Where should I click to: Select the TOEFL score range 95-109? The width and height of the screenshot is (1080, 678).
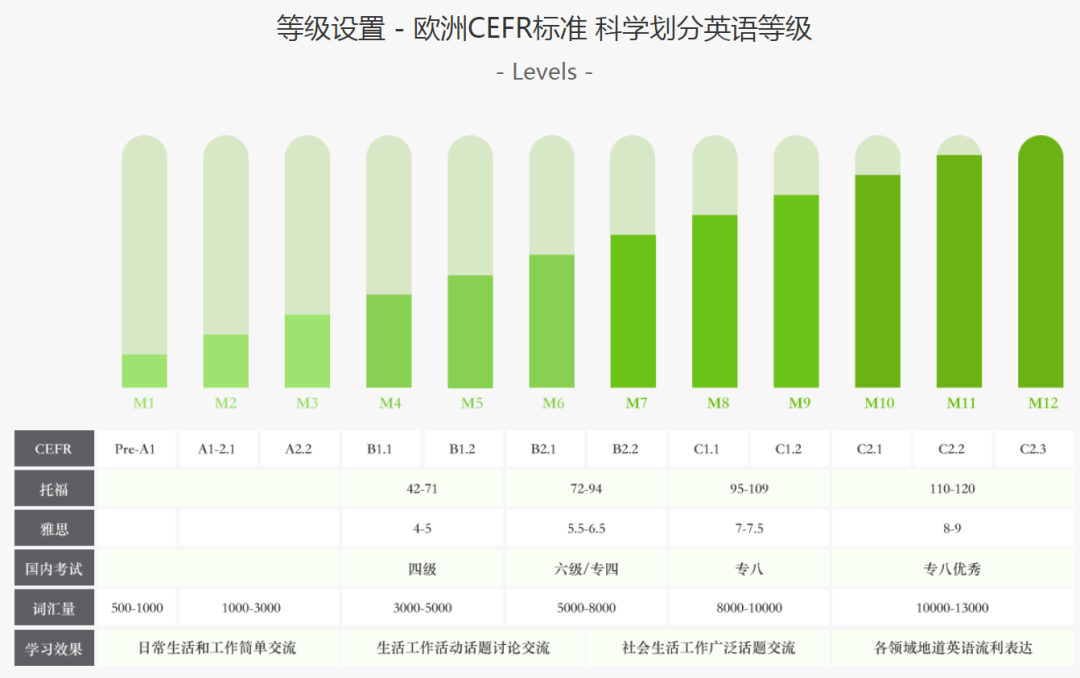pos(748,489)
